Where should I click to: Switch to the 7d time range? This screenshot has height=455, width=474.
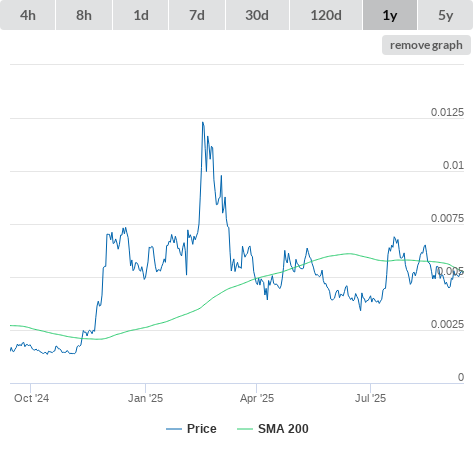pos(197,15)
